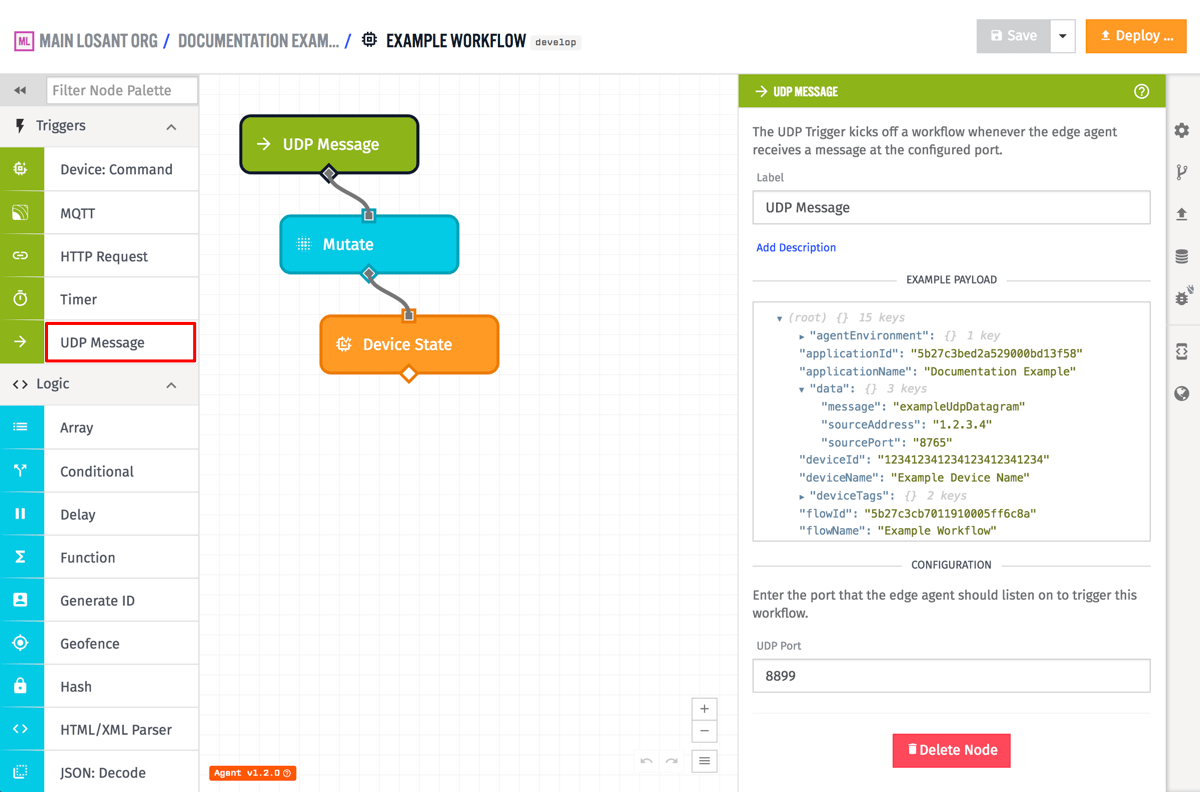Click the "flowName" payload row
The height and width of the screenshot is (792, 1200).
898,531
